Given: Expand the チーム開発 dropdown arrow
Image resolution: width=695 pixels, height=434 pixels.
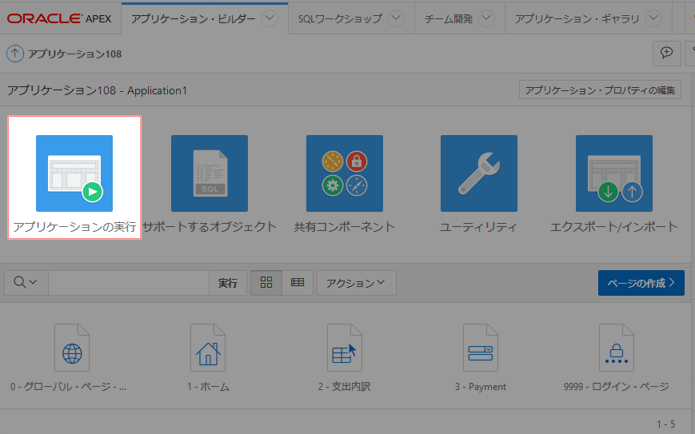Looking at the screenshot, I should (x=487, y=19).
